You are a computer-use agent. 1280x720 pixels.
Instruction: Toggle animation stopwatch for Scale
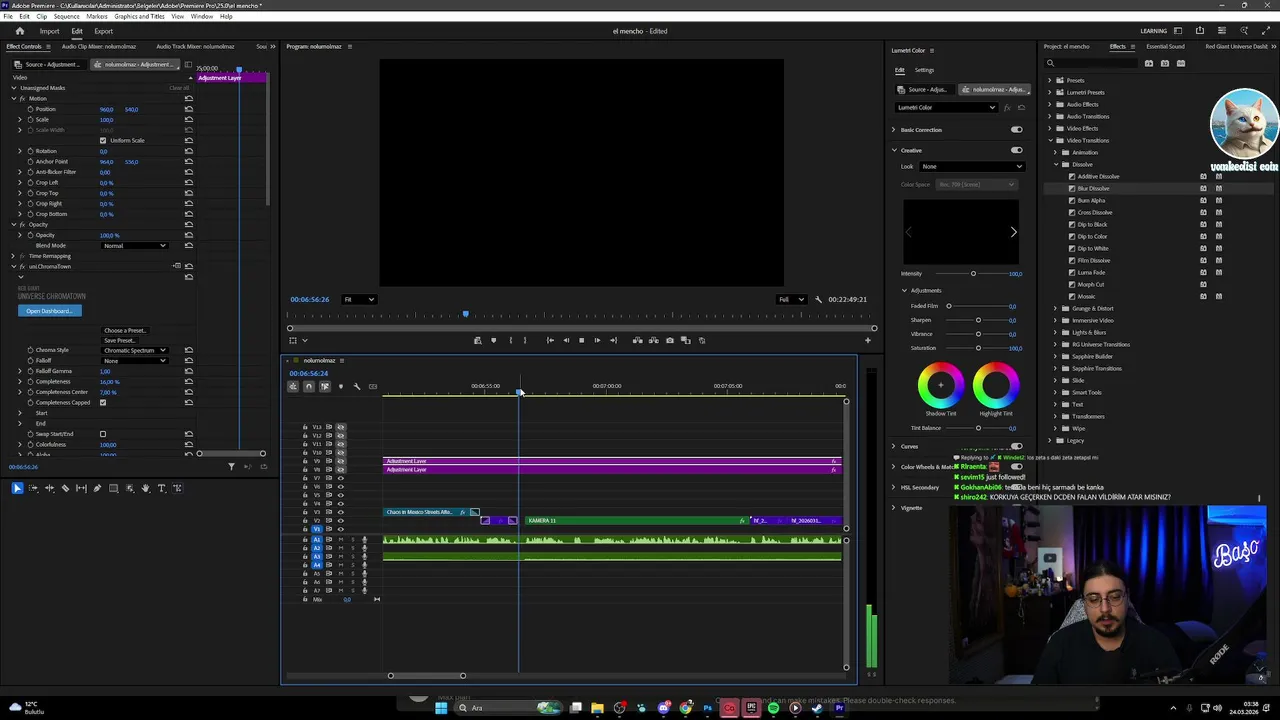tap(30, 119)
